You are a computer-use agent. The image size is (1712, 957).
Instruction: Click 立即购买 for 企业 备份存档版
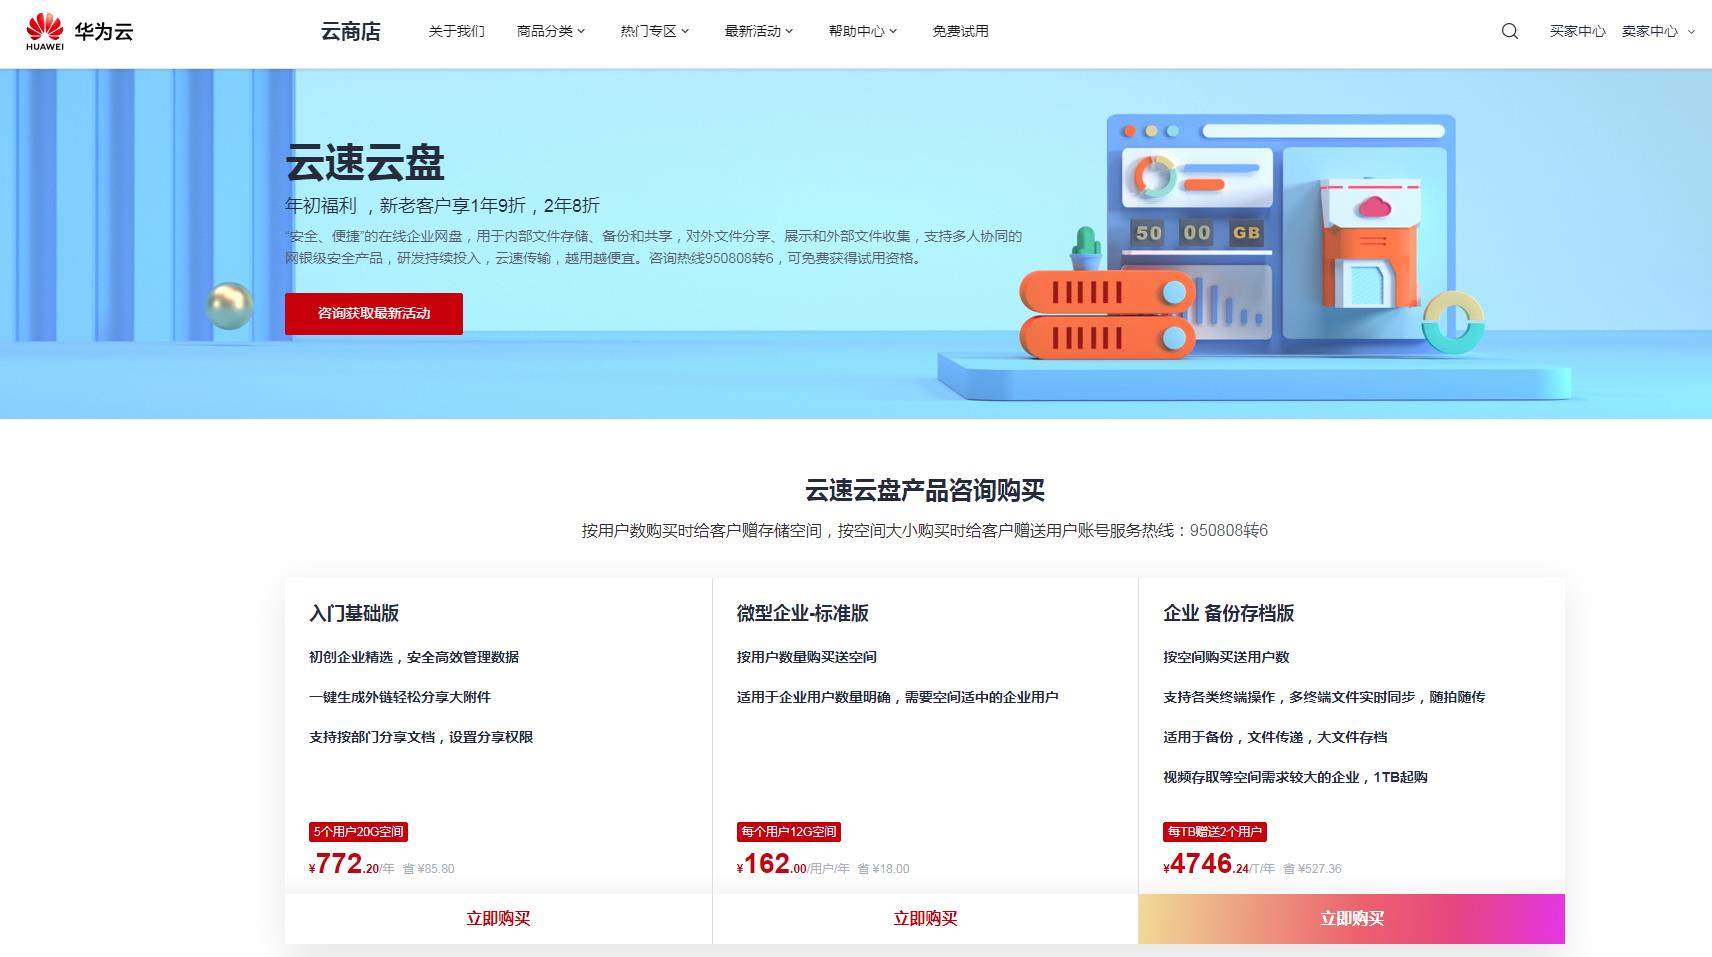click(x=1352, y=918)
